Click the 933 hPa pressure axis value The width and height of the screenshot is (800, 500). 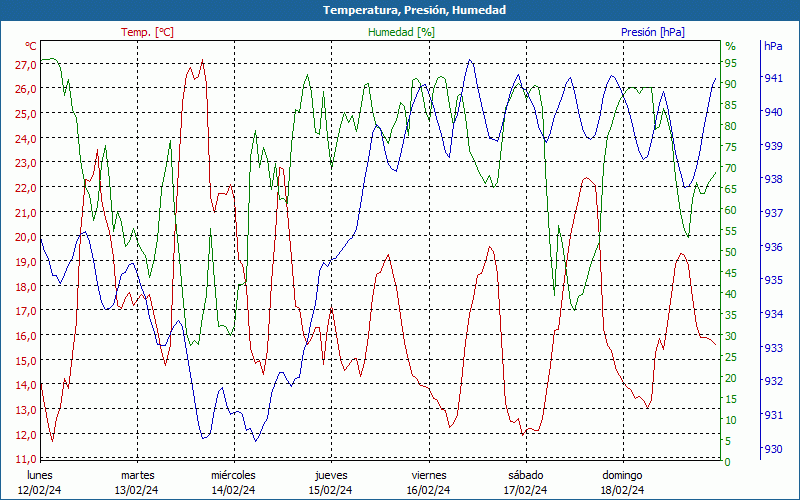[773, 348]
